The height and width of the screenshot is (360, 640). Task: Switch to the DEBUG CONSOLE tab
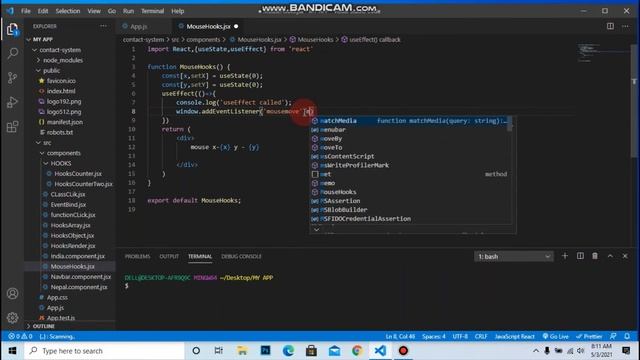(x=241, y=256)
